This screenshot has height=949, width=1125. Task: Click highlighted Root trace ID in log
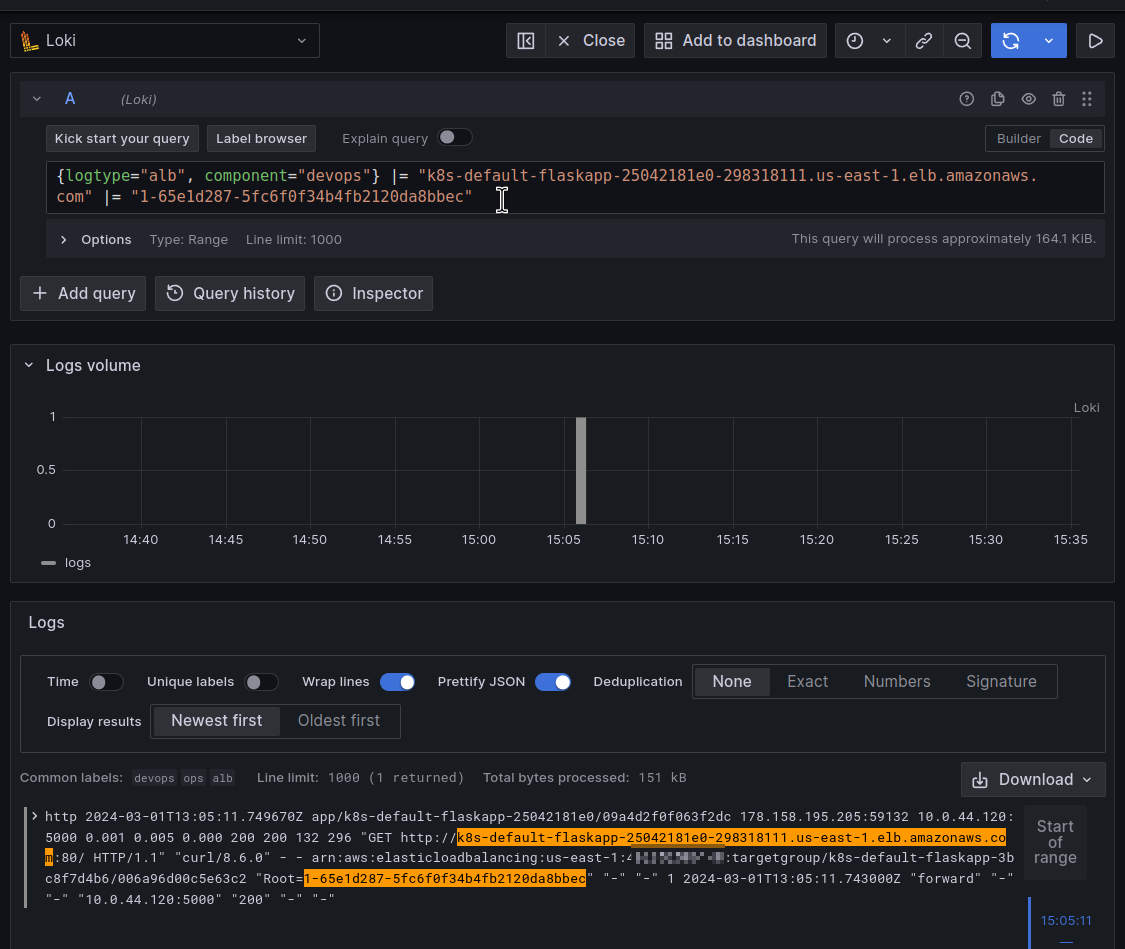tap(445, 879)
